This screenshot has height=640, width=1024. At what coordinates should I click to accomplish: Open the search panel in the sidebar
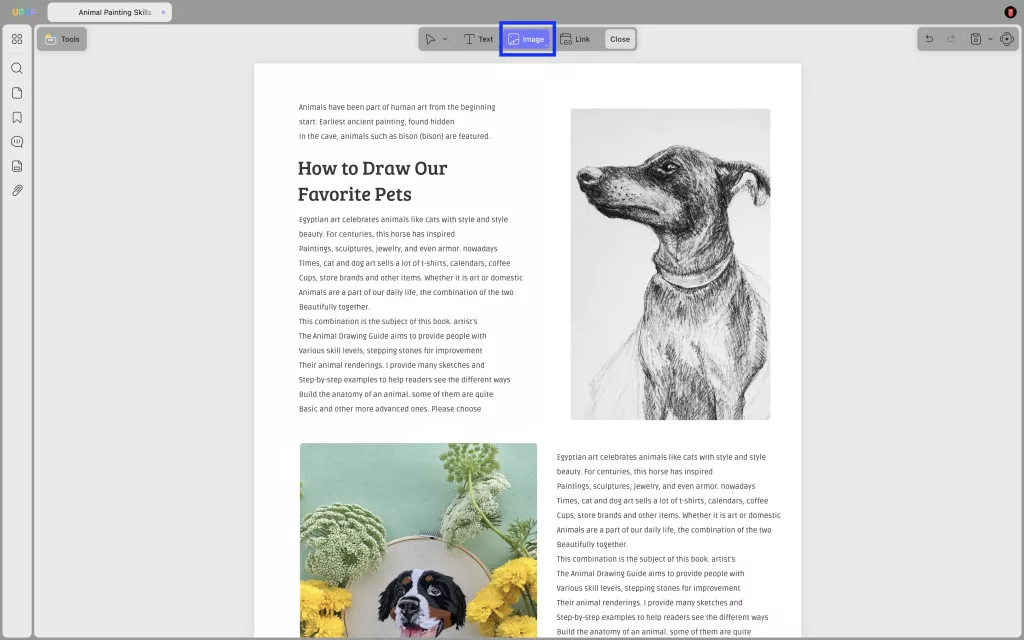pyautogui.click(x=17, y=69)
